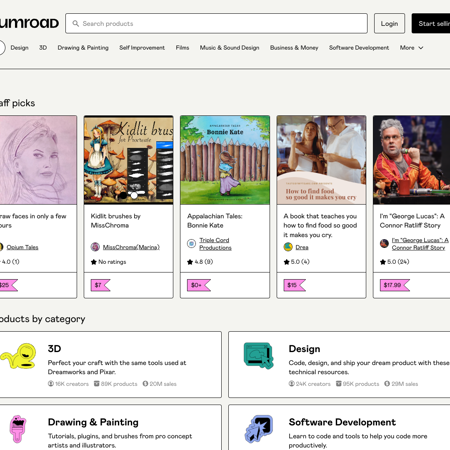Click the blue Software Development icon
Viewport: 450px width, 450px height.
[259, 429]
